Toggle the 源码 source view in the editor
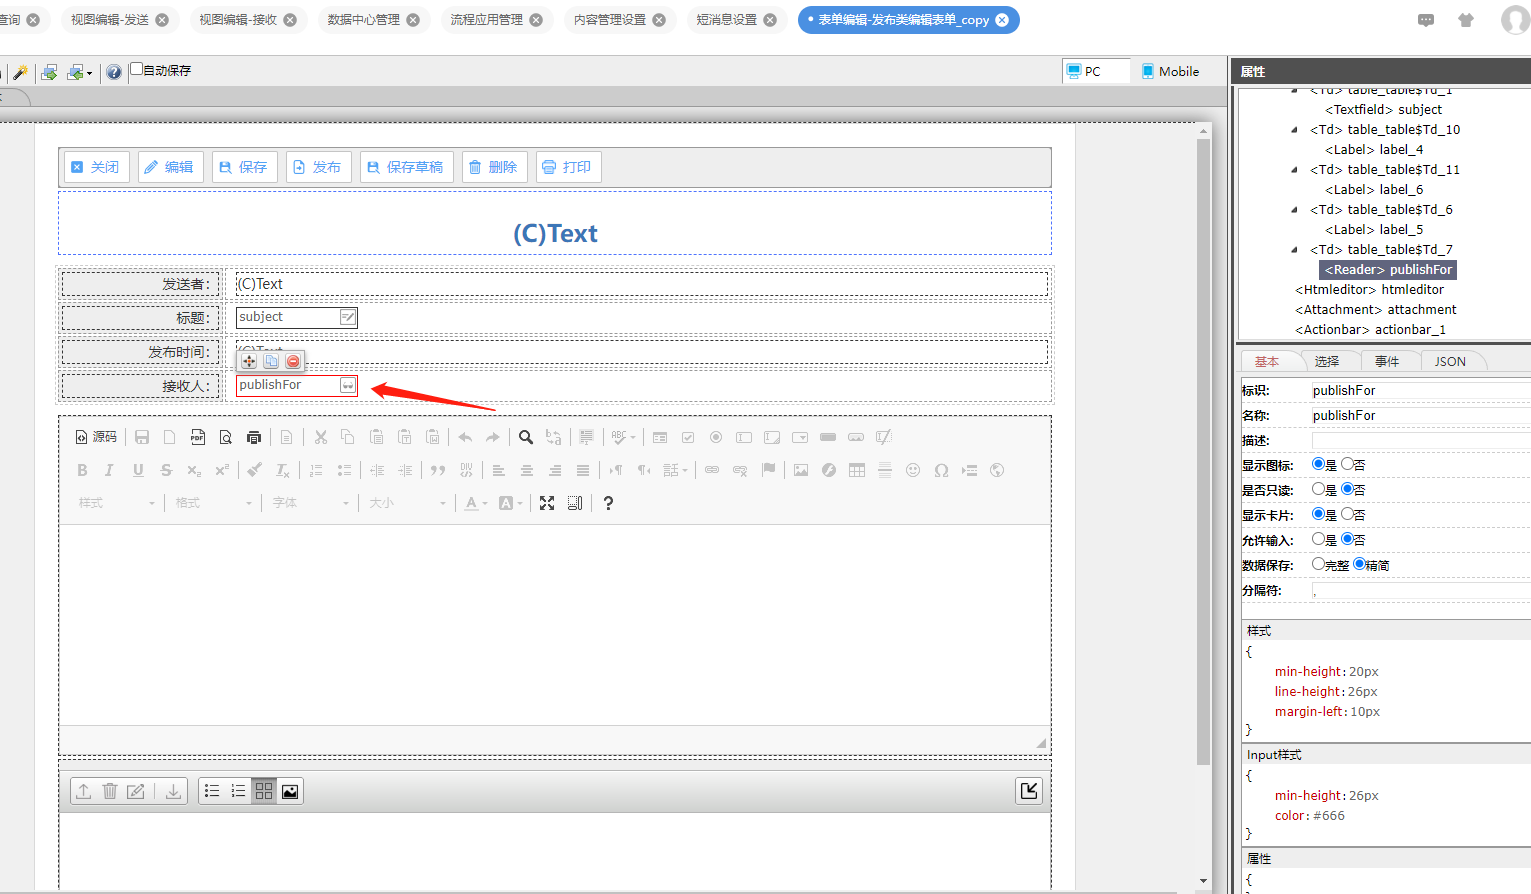 (x=96, y=437)
